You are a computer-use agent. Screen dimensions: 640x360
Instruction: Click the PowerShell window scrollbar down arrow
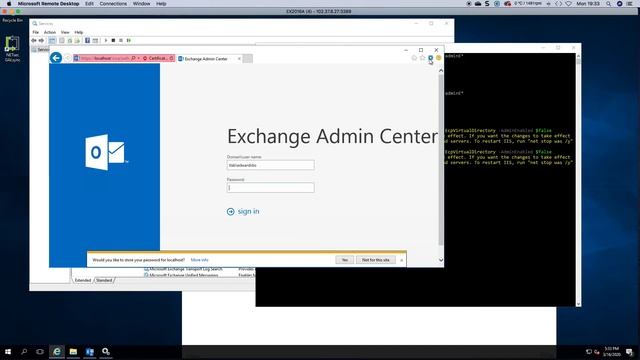point(578,304)
